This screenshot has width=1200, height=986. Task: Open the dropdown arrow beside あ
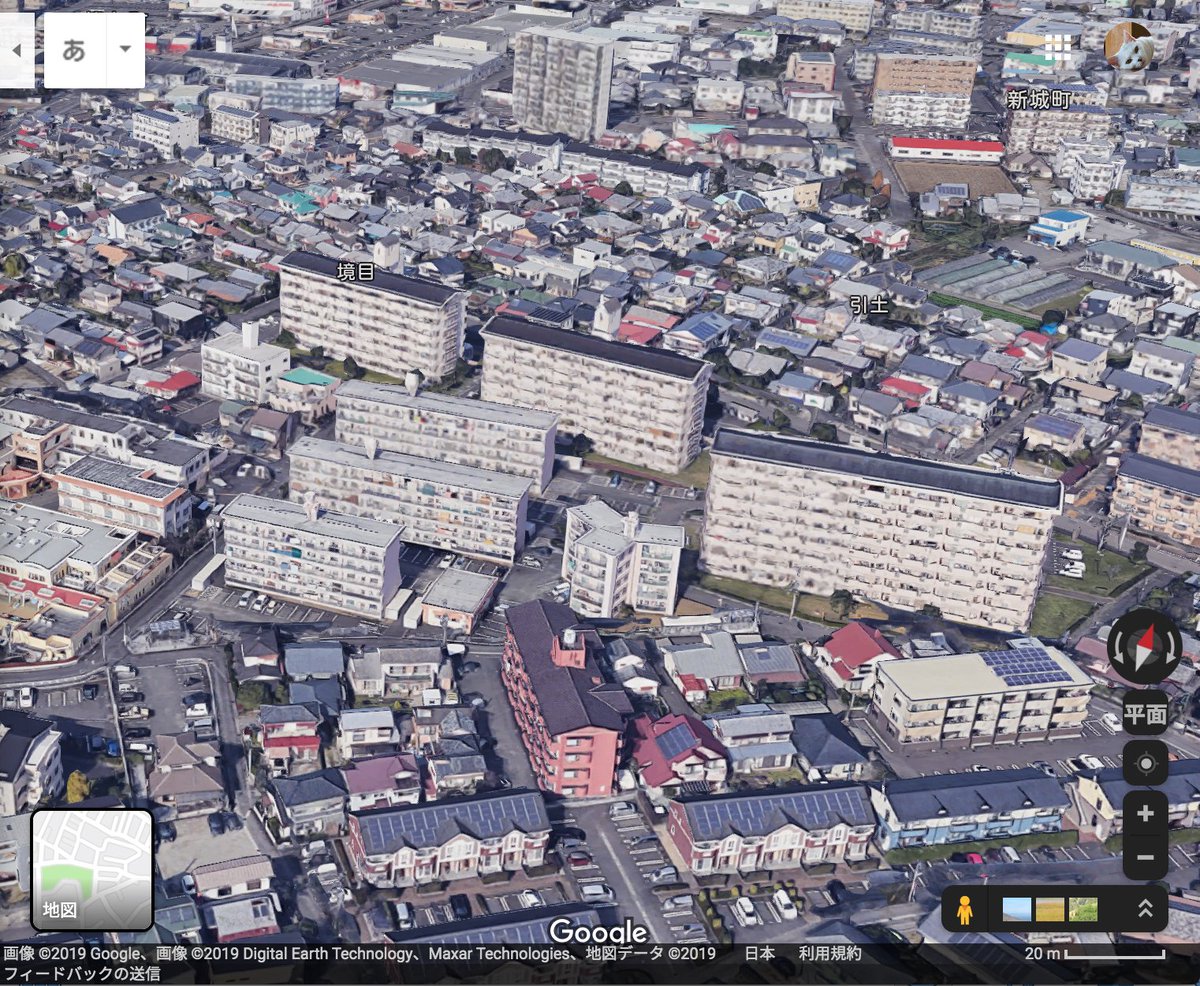[125, 50]
